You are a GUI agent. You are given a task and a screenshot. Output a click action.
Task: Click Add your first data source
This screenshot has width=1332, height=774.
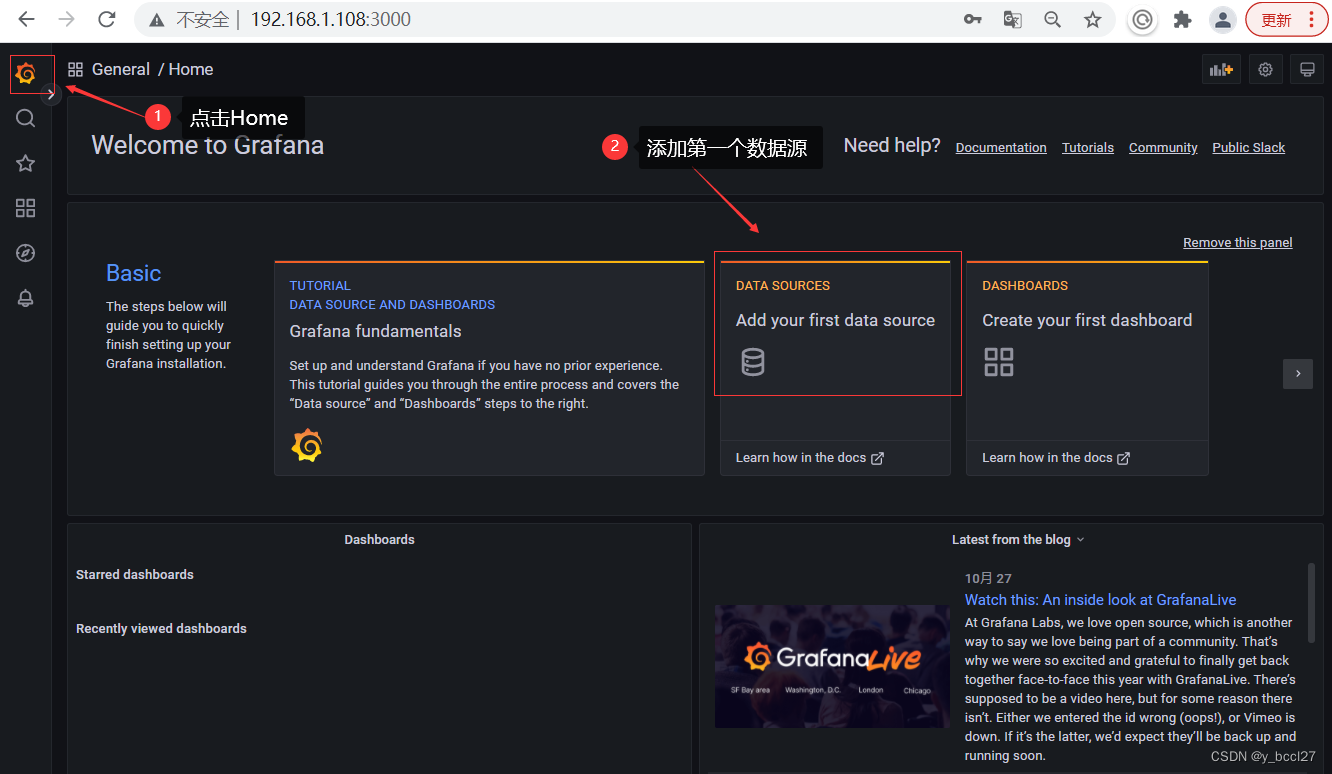(x=835, y=320)
